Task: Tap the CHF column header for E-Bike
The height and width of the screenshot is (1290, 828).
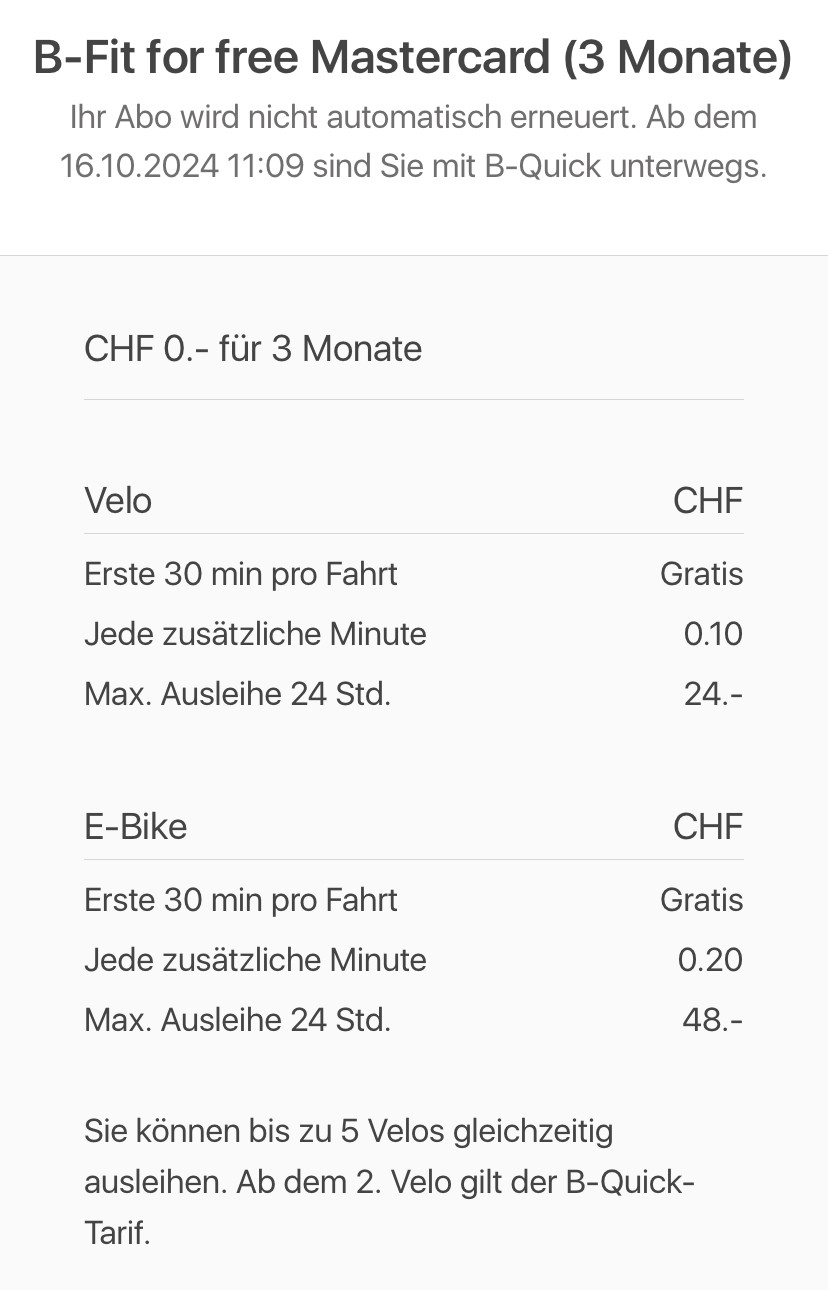Action: coord(708,826)
